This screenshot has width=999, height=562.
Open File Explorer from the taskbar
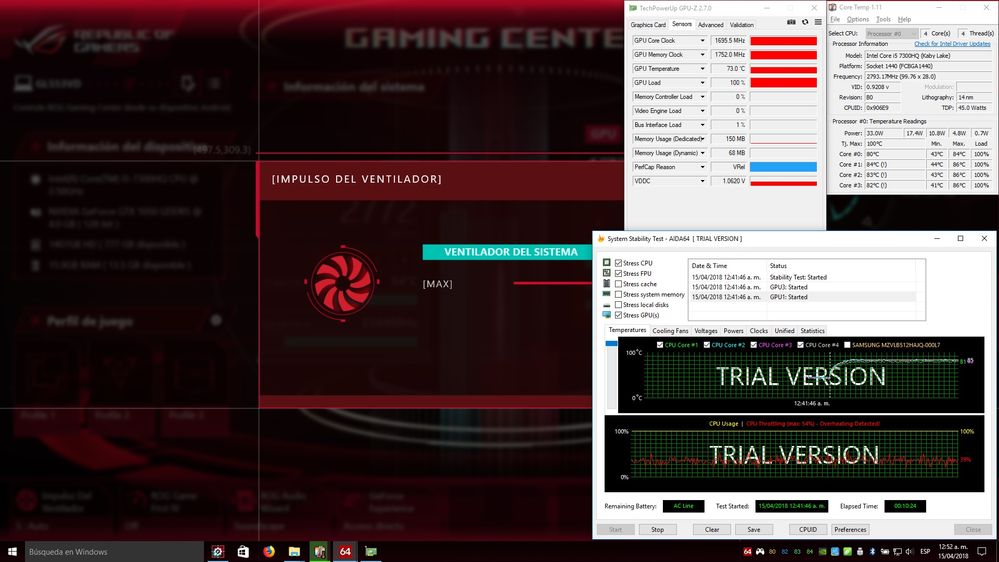point(294,552)
